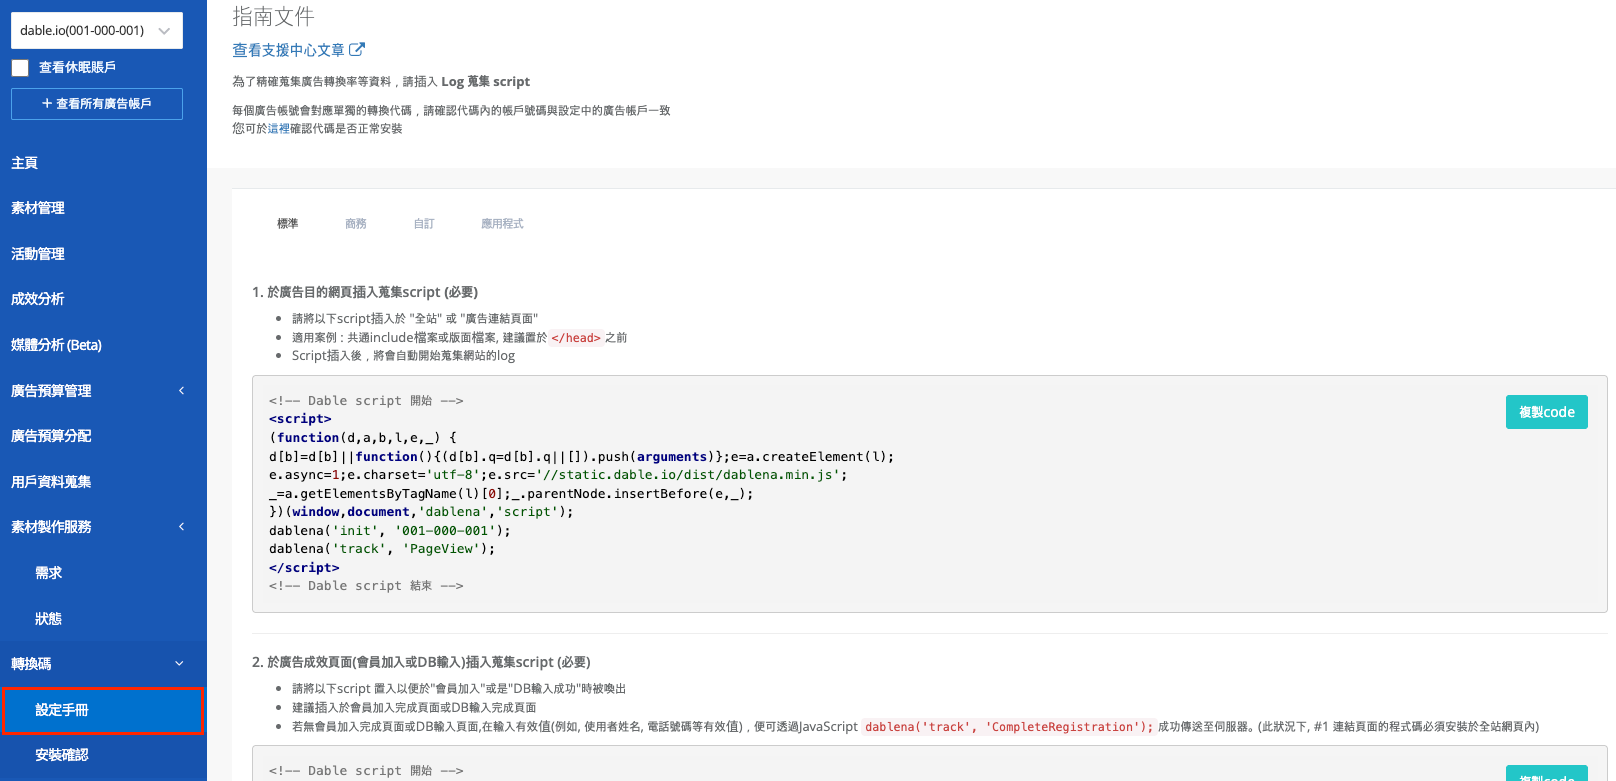Open 媒體分析 (Beta) in the sidebar
The width and height of the screenshot is (1616, 781).
(x=56, y=345)
